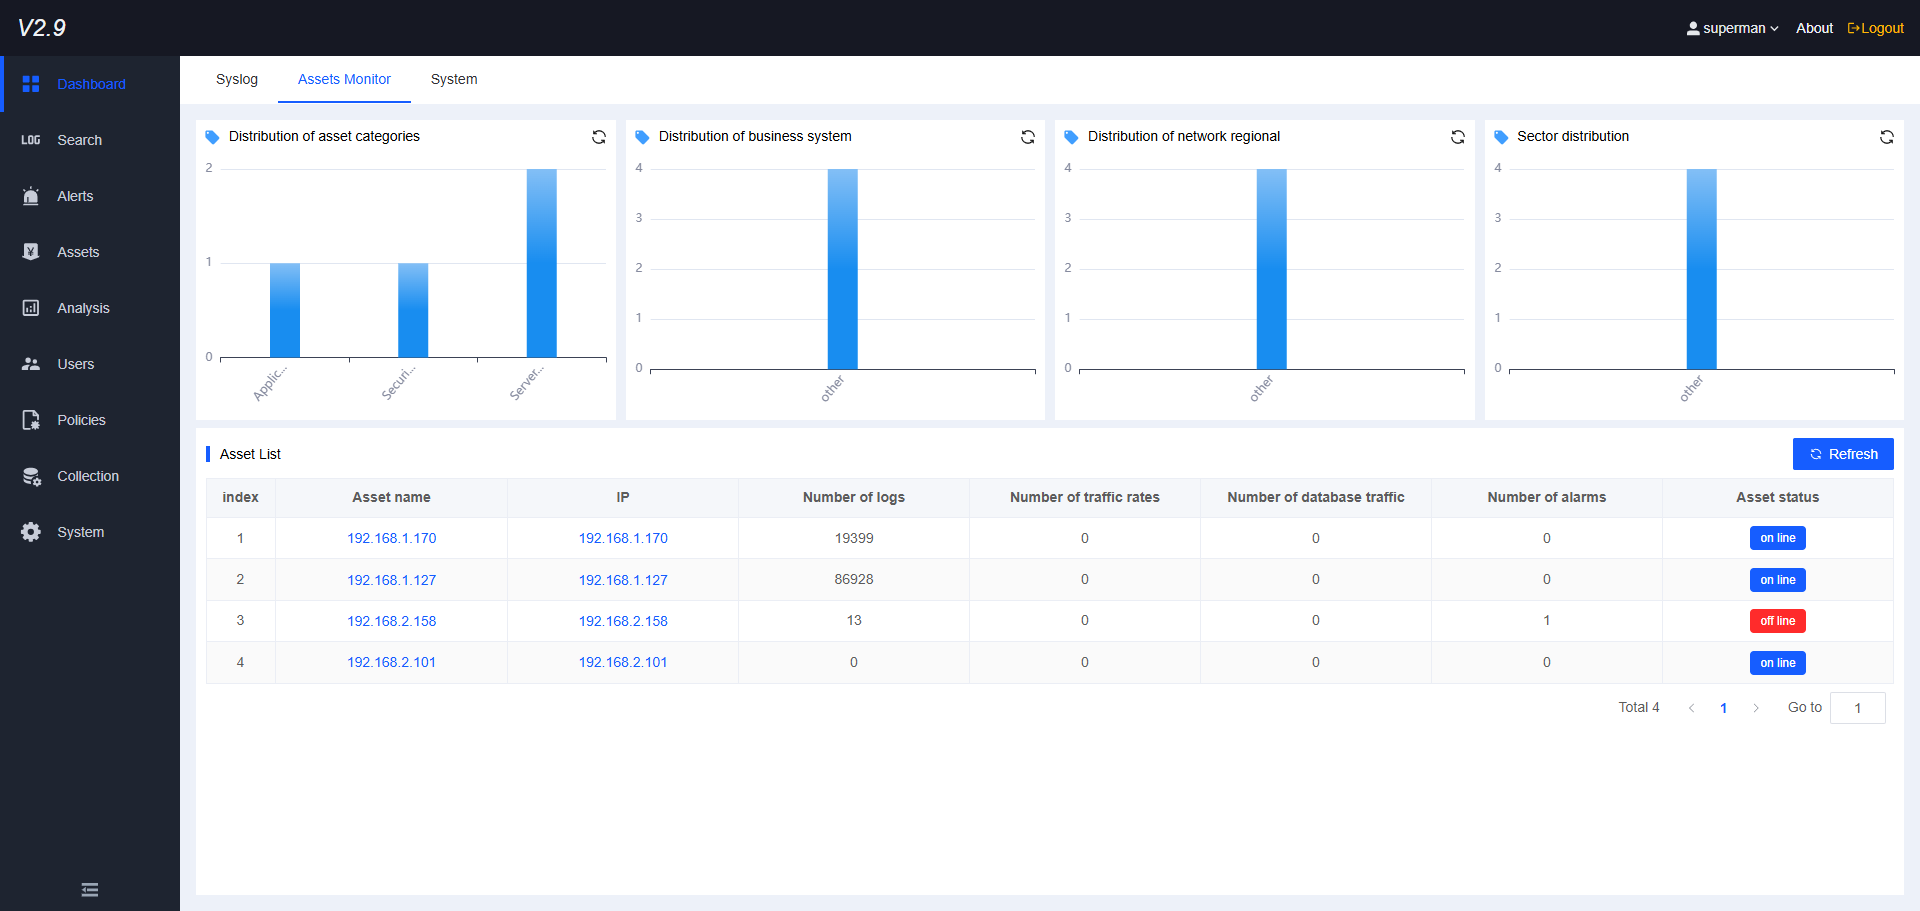Viewport: 1920px width, 911px height.
Task: Click tag icon beside asset categories title
Action: pos(212,137)
